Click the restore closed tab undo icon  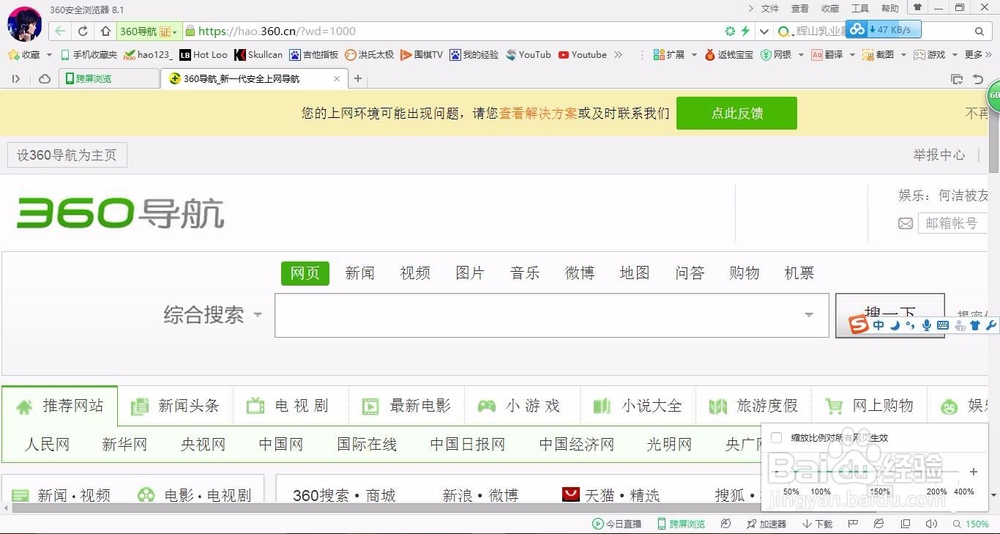pos(978,78)
